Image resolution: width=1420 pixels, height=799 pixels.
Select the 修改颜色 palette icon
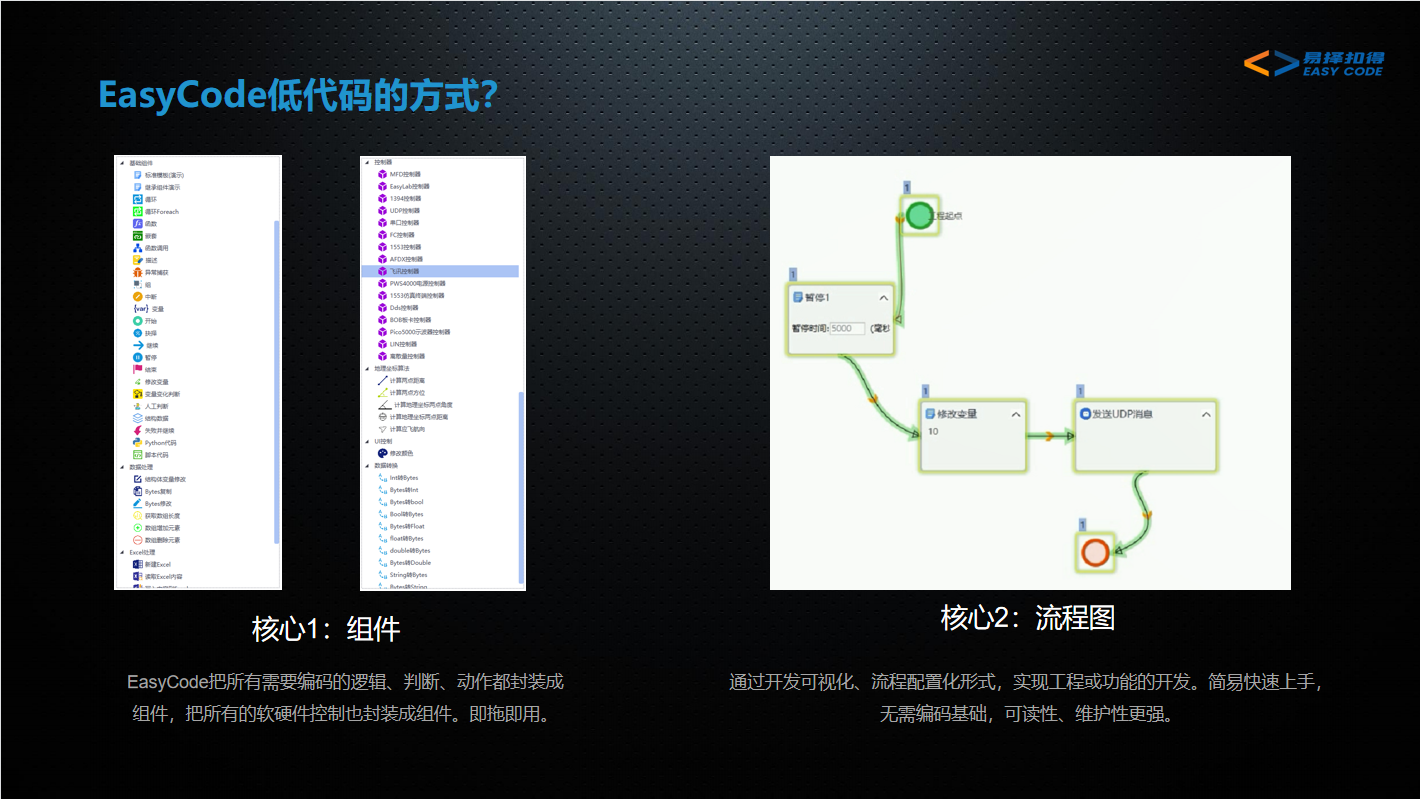(x=382, y=453)
